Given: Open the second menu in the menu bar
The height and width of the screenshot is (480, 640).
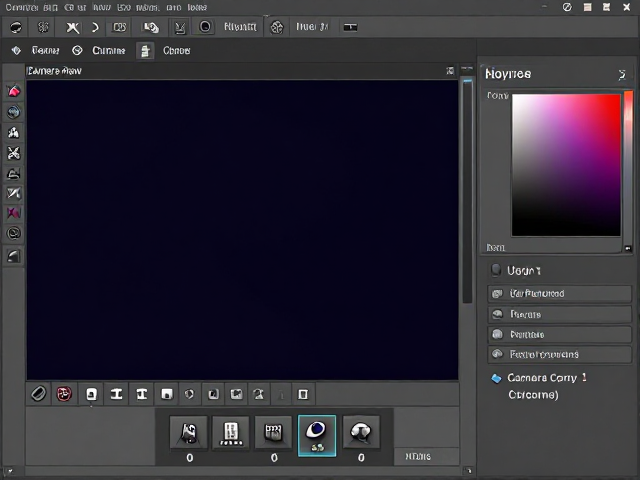Looking at the screenshot, I should tap(50, 7).
